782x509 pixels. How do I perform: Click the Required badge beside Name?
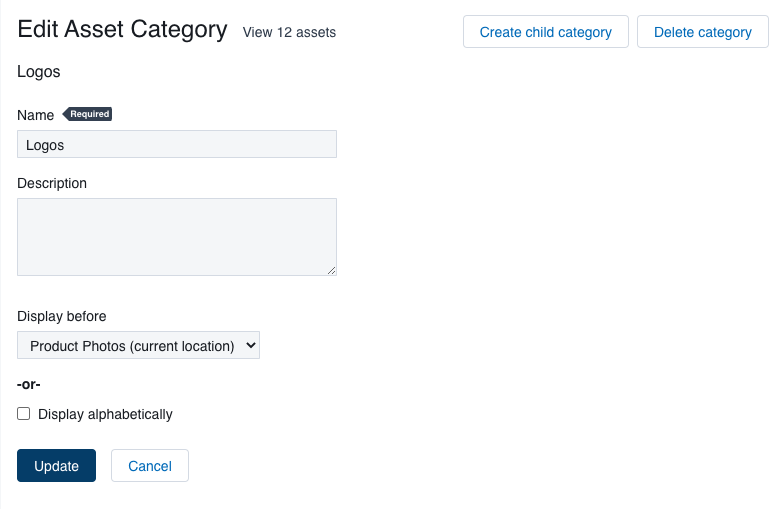pyautogui.click(x=87, y=114)
